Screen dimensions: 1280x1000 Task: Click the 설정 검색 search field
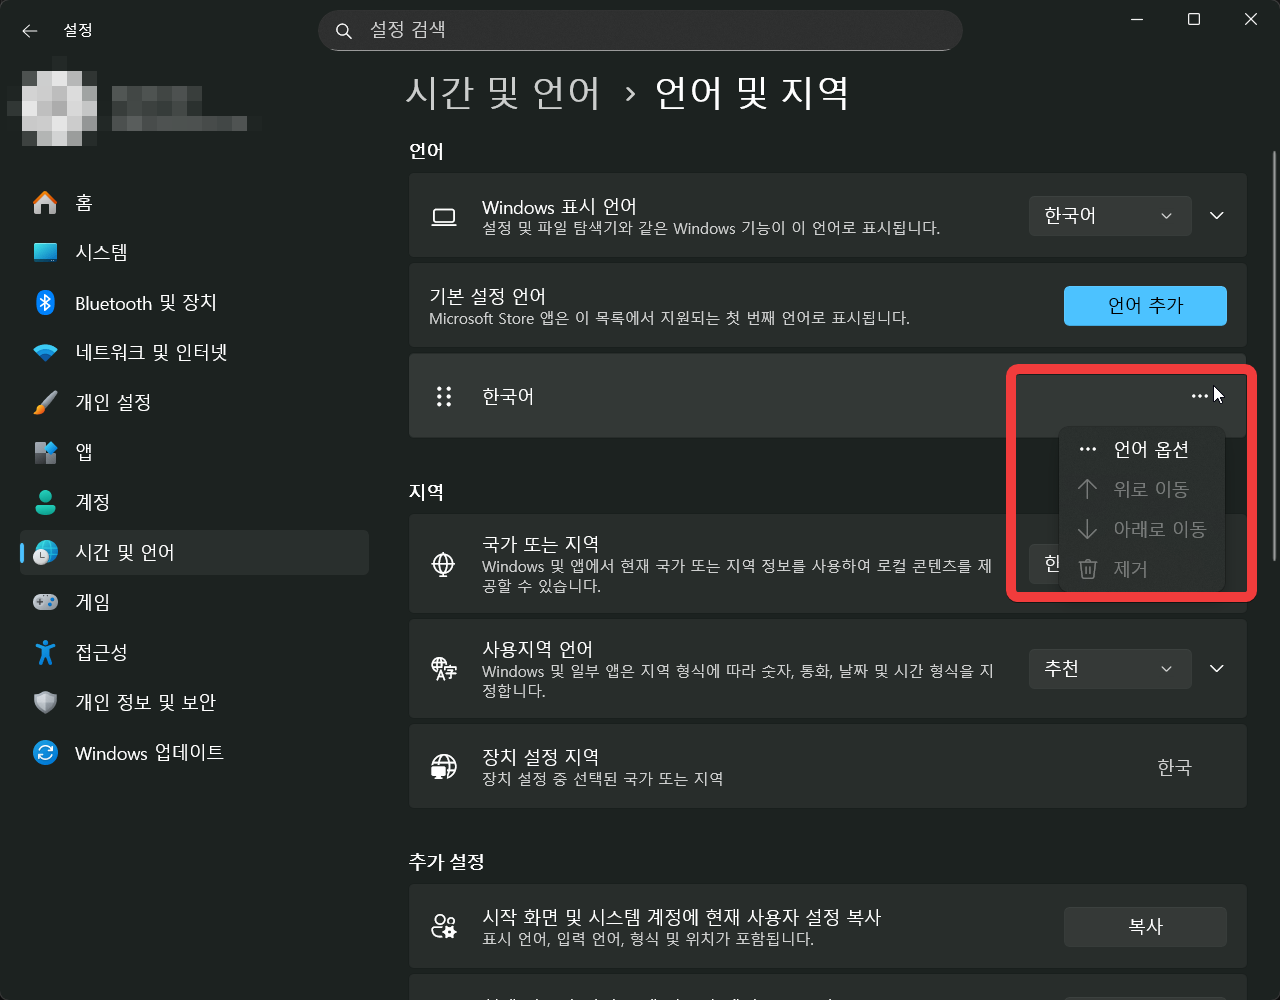tap(640, 31)
